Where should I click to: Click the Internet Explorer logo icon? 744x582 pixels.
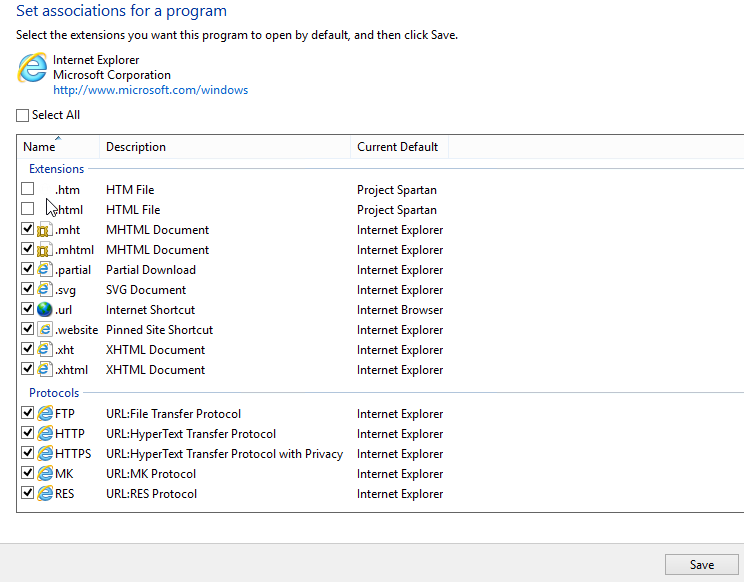click(32, 67)
